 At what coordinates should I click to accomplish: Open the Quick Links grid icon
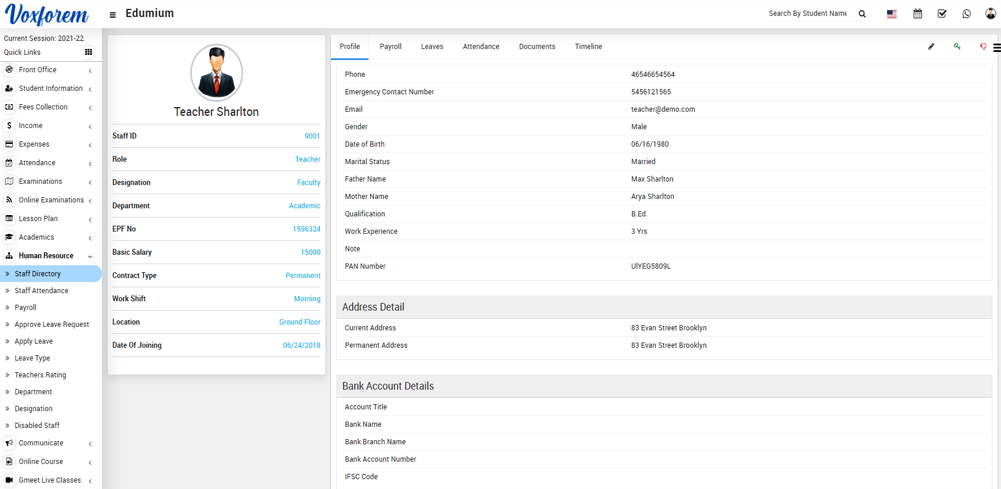coord(88,52)
